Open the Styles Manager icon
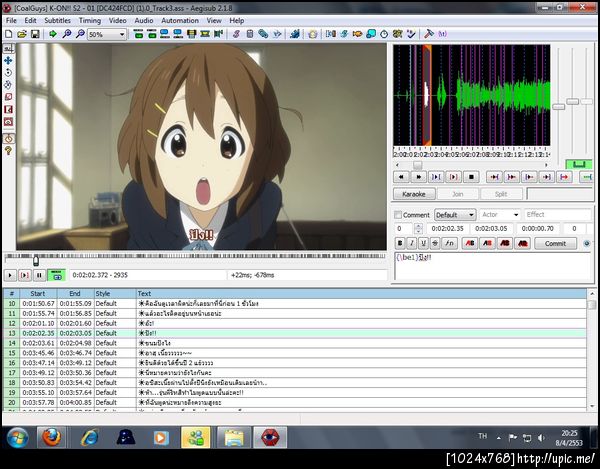The height and width of the screenshot is (469, 600). click(x=236, y=34)
